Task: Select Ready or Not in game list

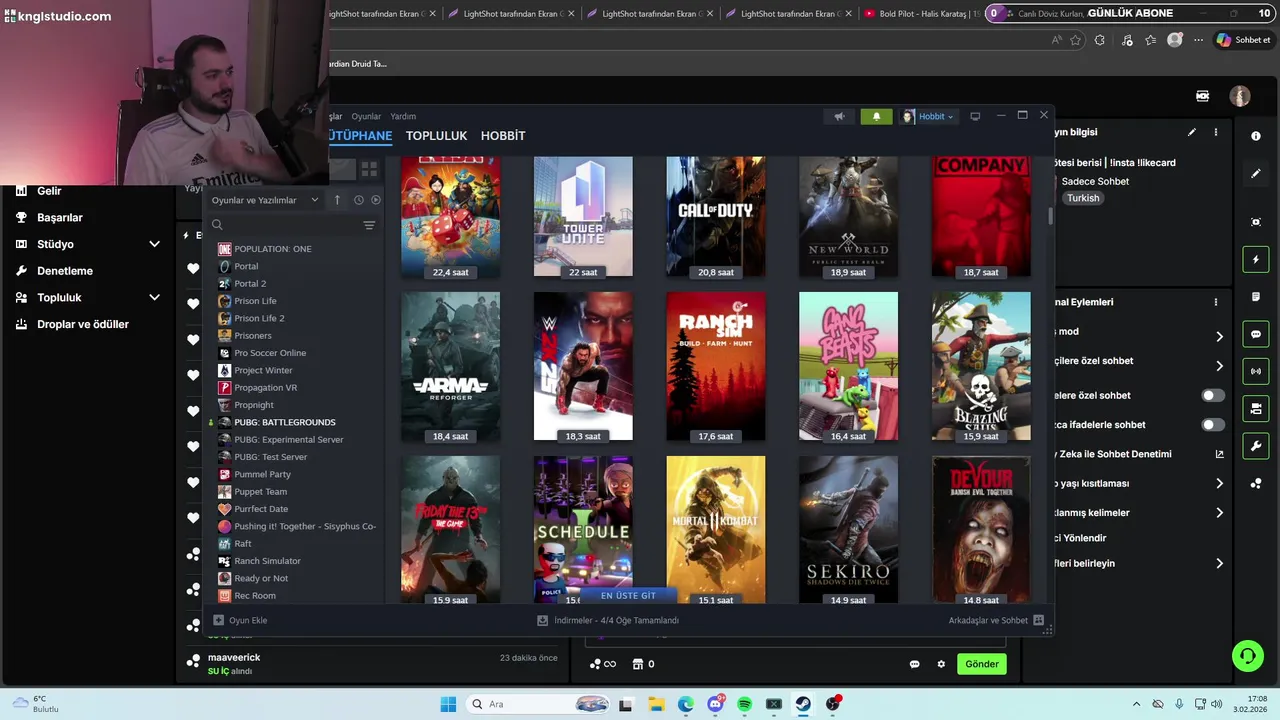Action: (x=260, y=578)
